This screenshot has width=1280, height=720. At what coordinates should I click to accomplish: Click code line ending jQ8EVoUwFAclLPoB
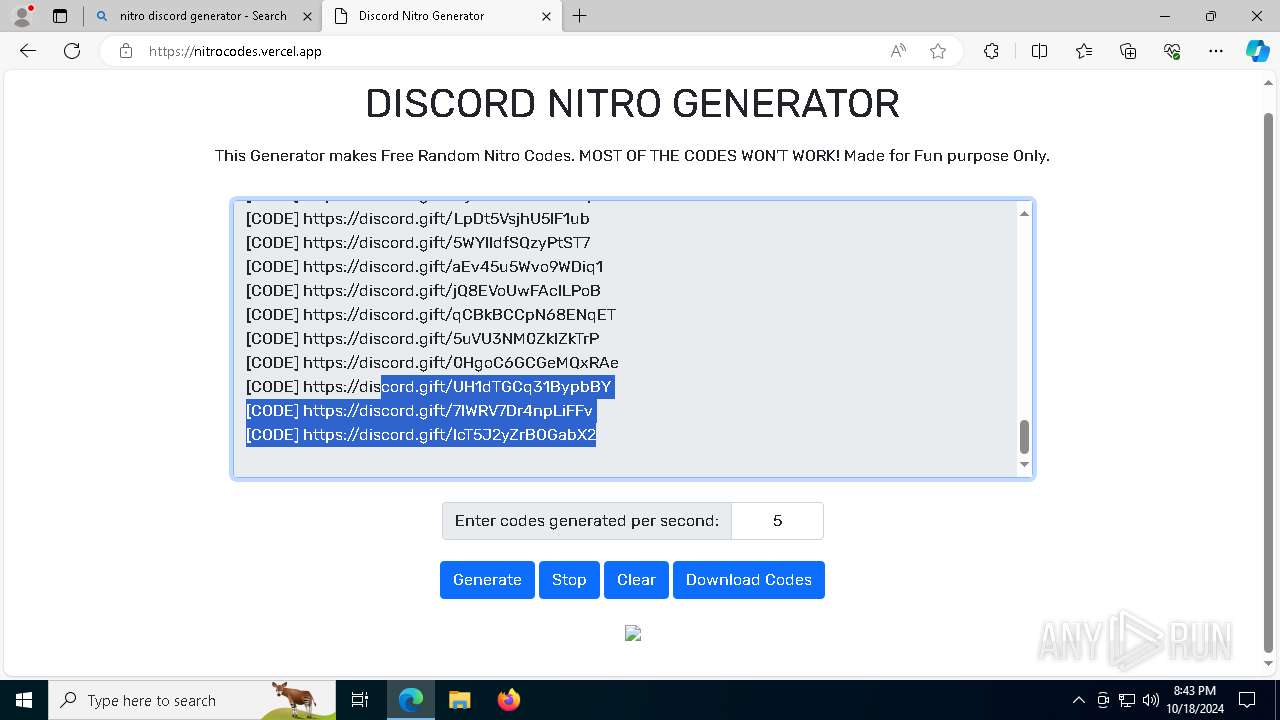click(x=423, y=290)
